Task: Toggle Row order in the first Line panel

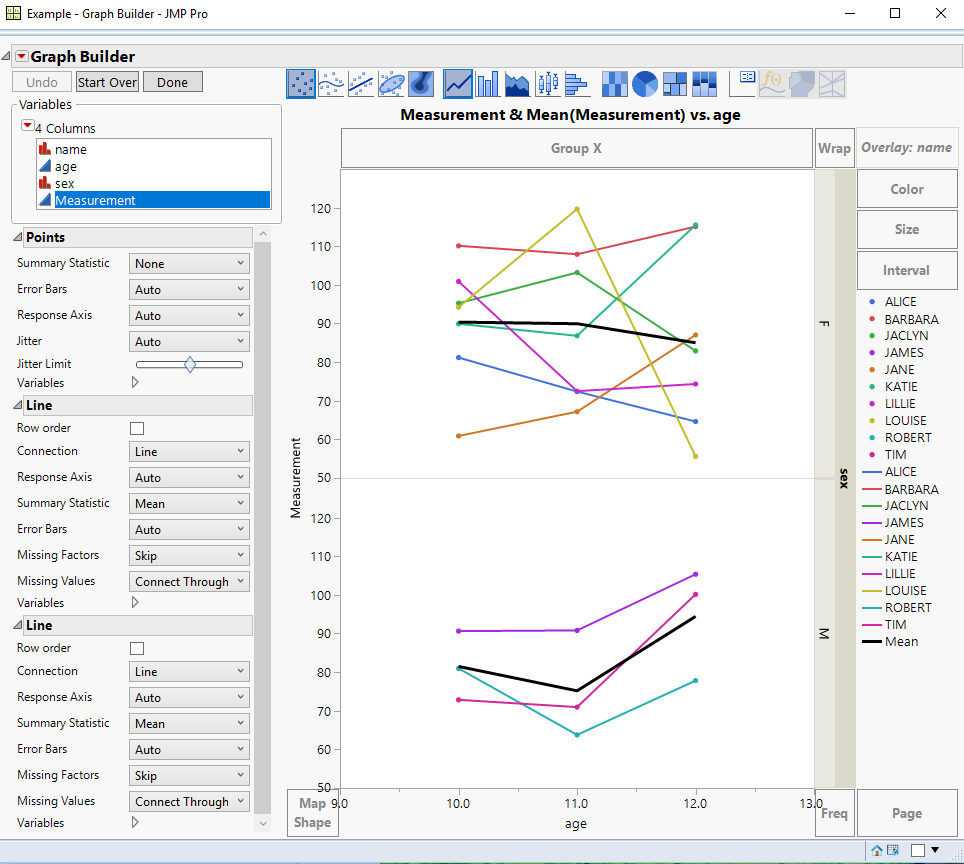Action: coord(137,427)
